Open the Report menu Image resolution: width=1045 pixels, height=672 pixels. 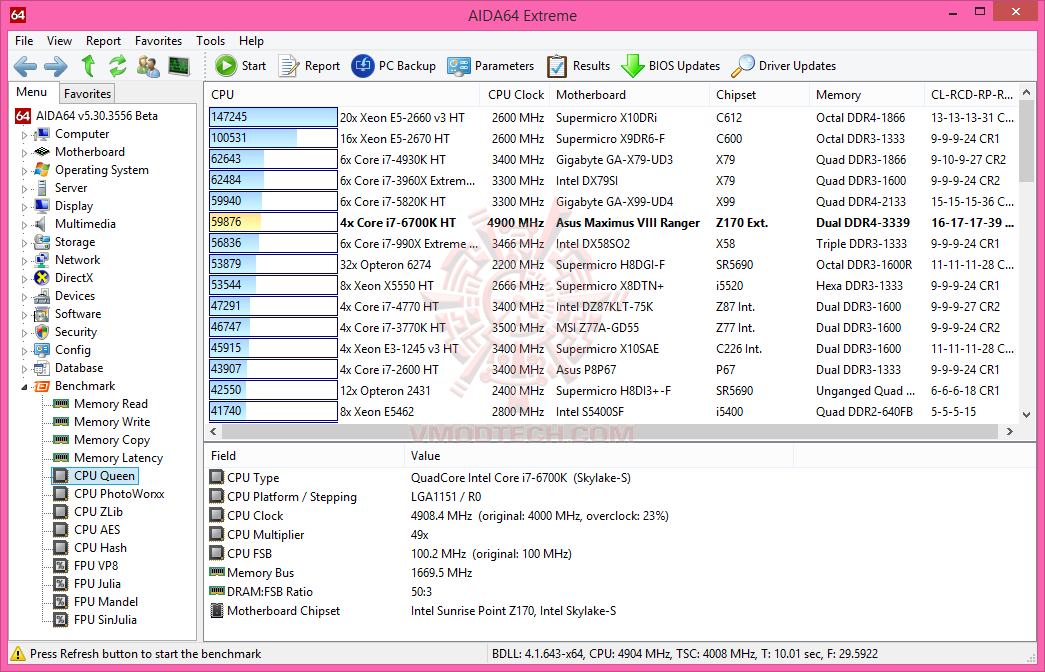tap(103, 41)
